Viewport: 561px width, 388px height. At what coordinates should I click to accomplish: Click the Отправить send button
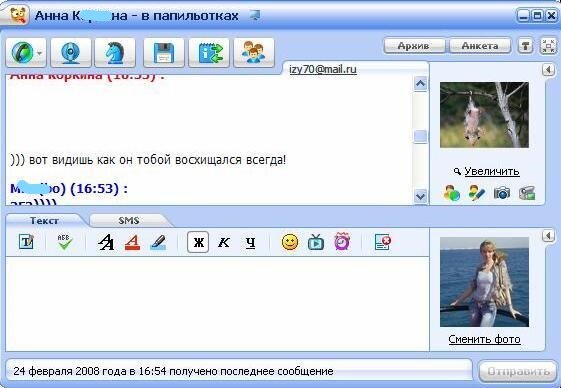click(518, 371)
